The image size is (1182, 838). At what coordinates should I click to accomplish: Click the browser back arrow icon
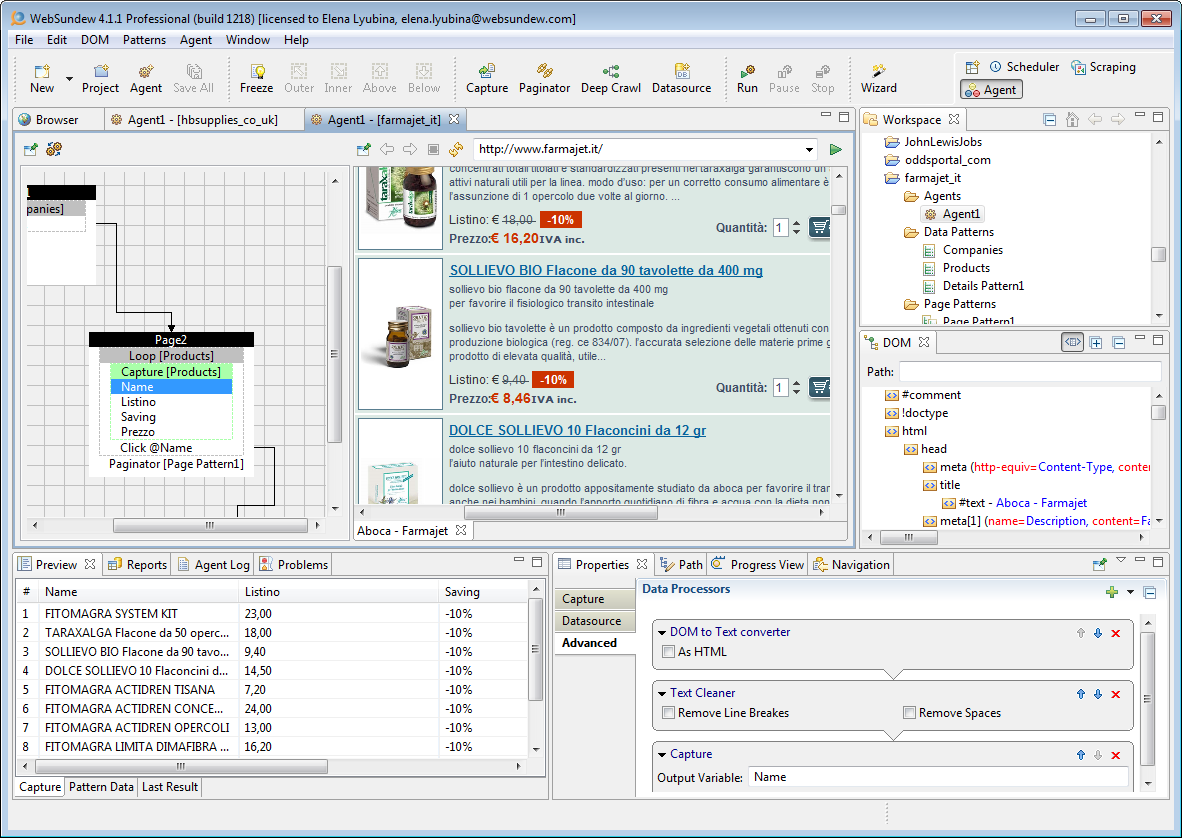[x=387, y=149]
